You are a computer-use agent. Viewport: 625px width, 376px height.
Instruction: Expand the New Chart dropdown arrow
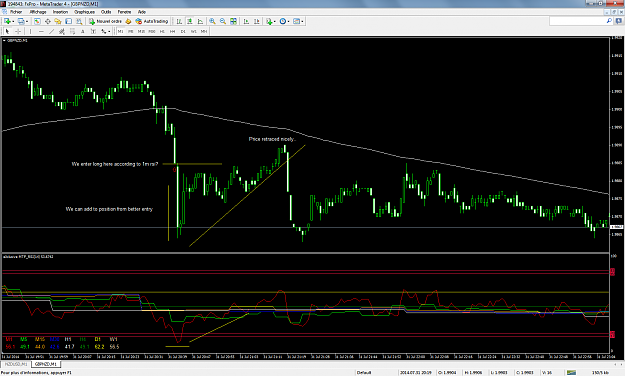click(13, 21)
